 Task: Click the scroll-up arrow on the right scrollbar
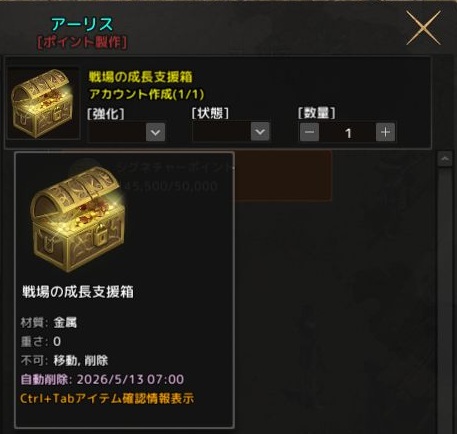tap(445, 159)
